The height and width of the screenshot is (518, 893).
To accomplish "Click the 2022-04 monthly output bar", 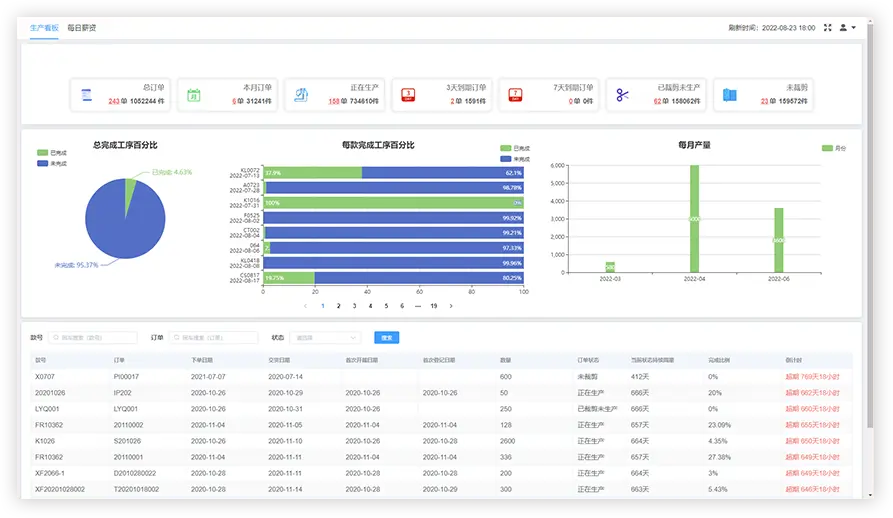I will click(x=694, y=219).
